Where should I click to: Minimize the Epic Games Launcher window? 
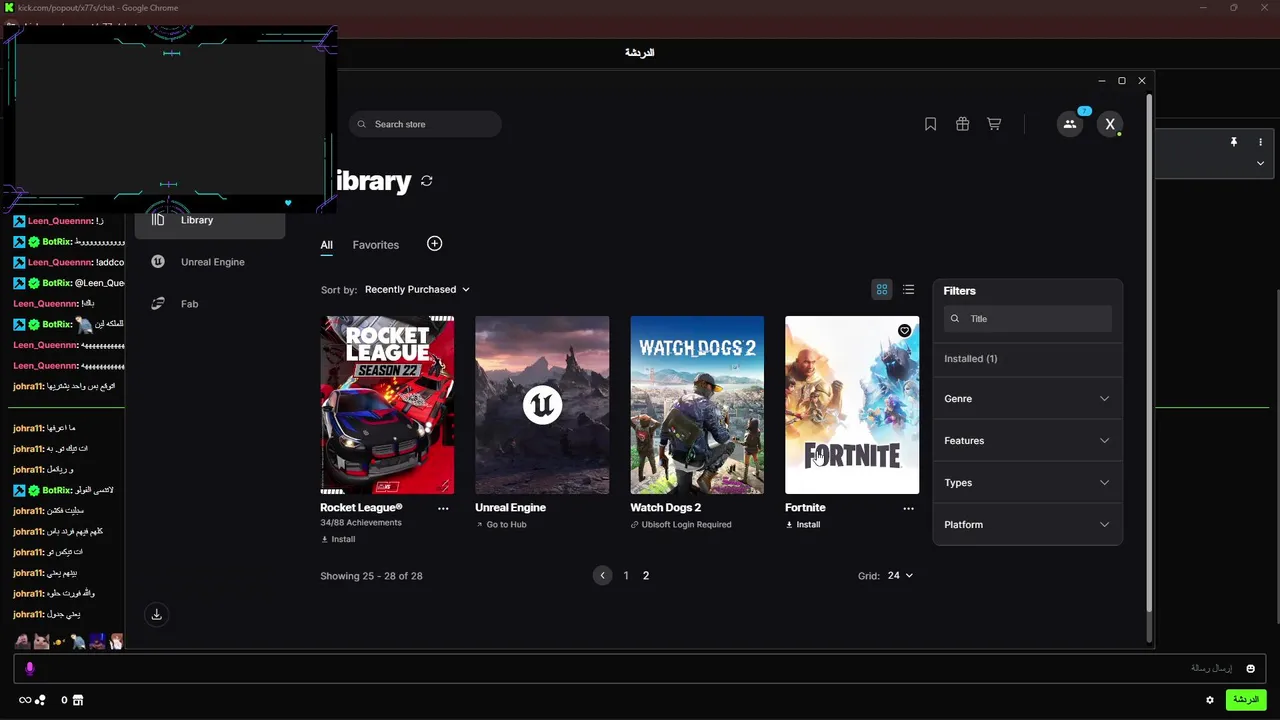pos(1102,80)
